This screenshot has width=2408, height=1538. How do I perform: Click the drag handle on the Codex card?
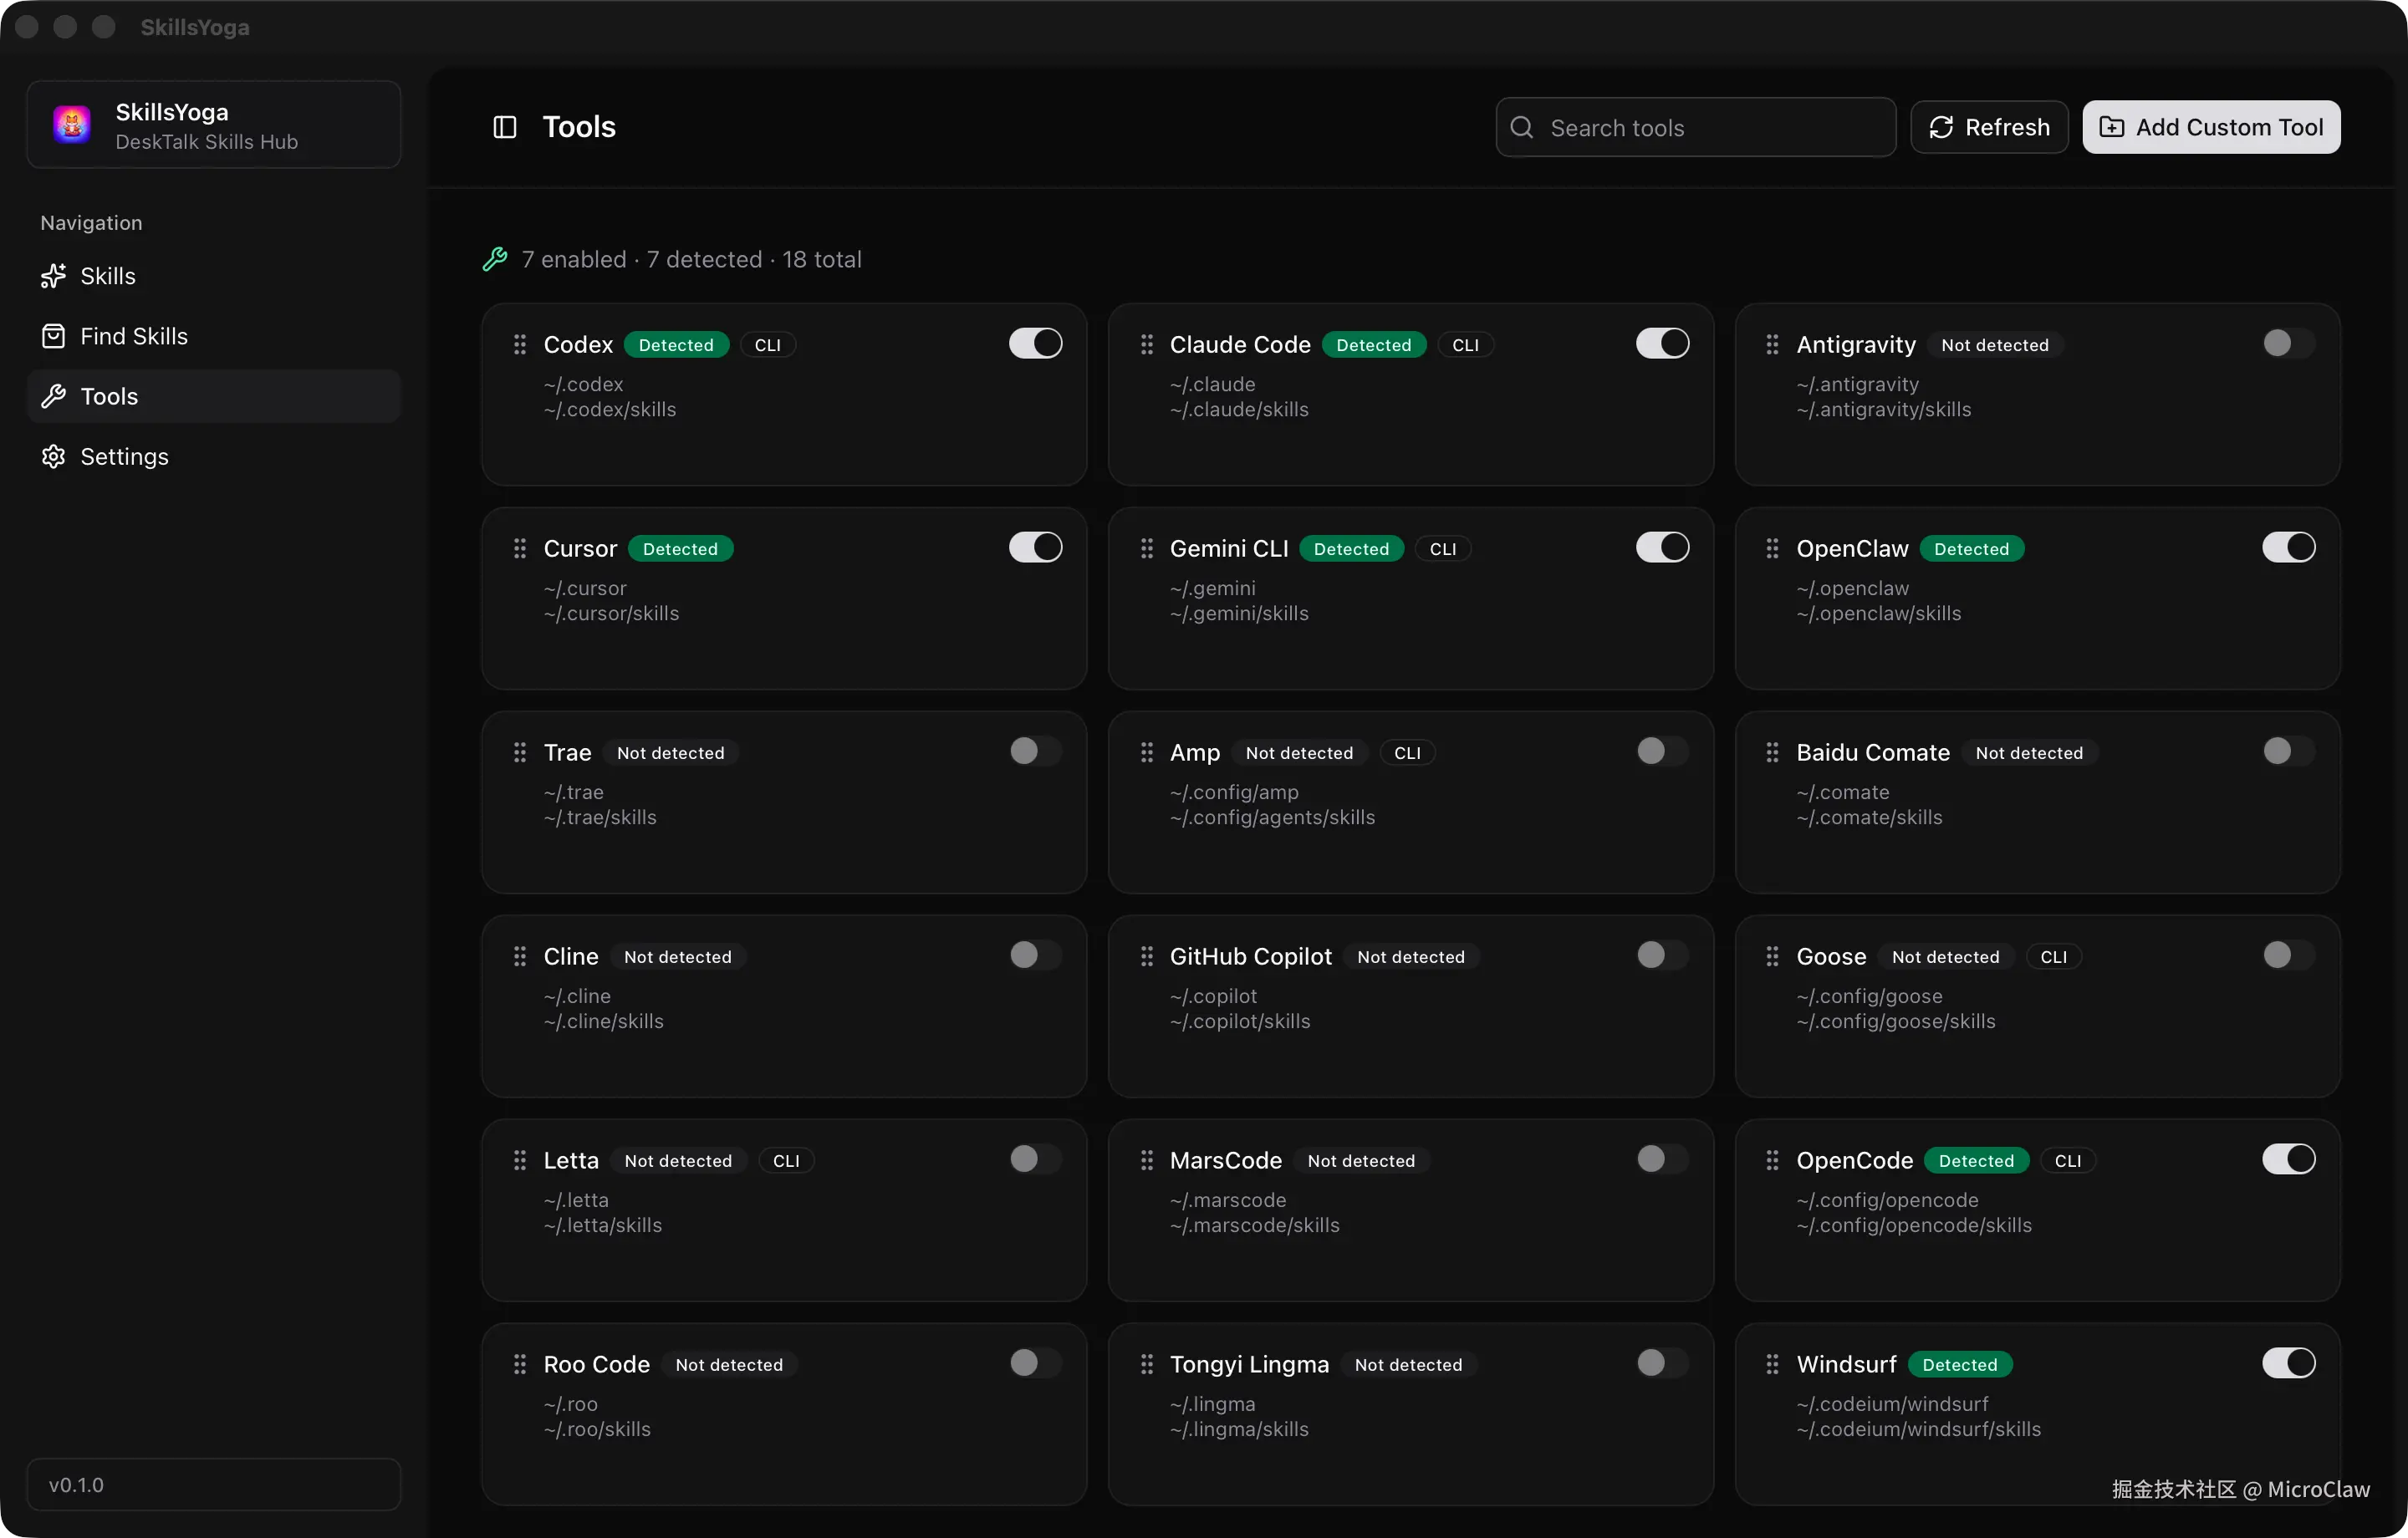[x=519, y=344]
